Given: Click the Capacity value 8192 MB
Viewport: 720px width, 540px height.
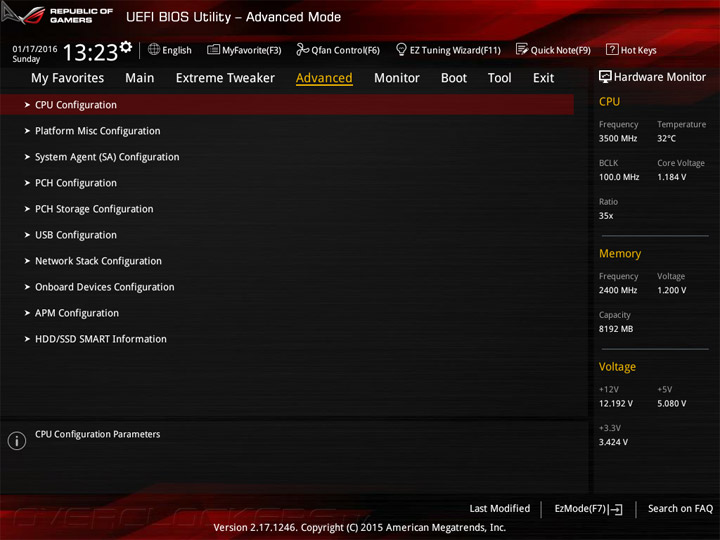Looking at the screenshot, I should tap(616, 329).
